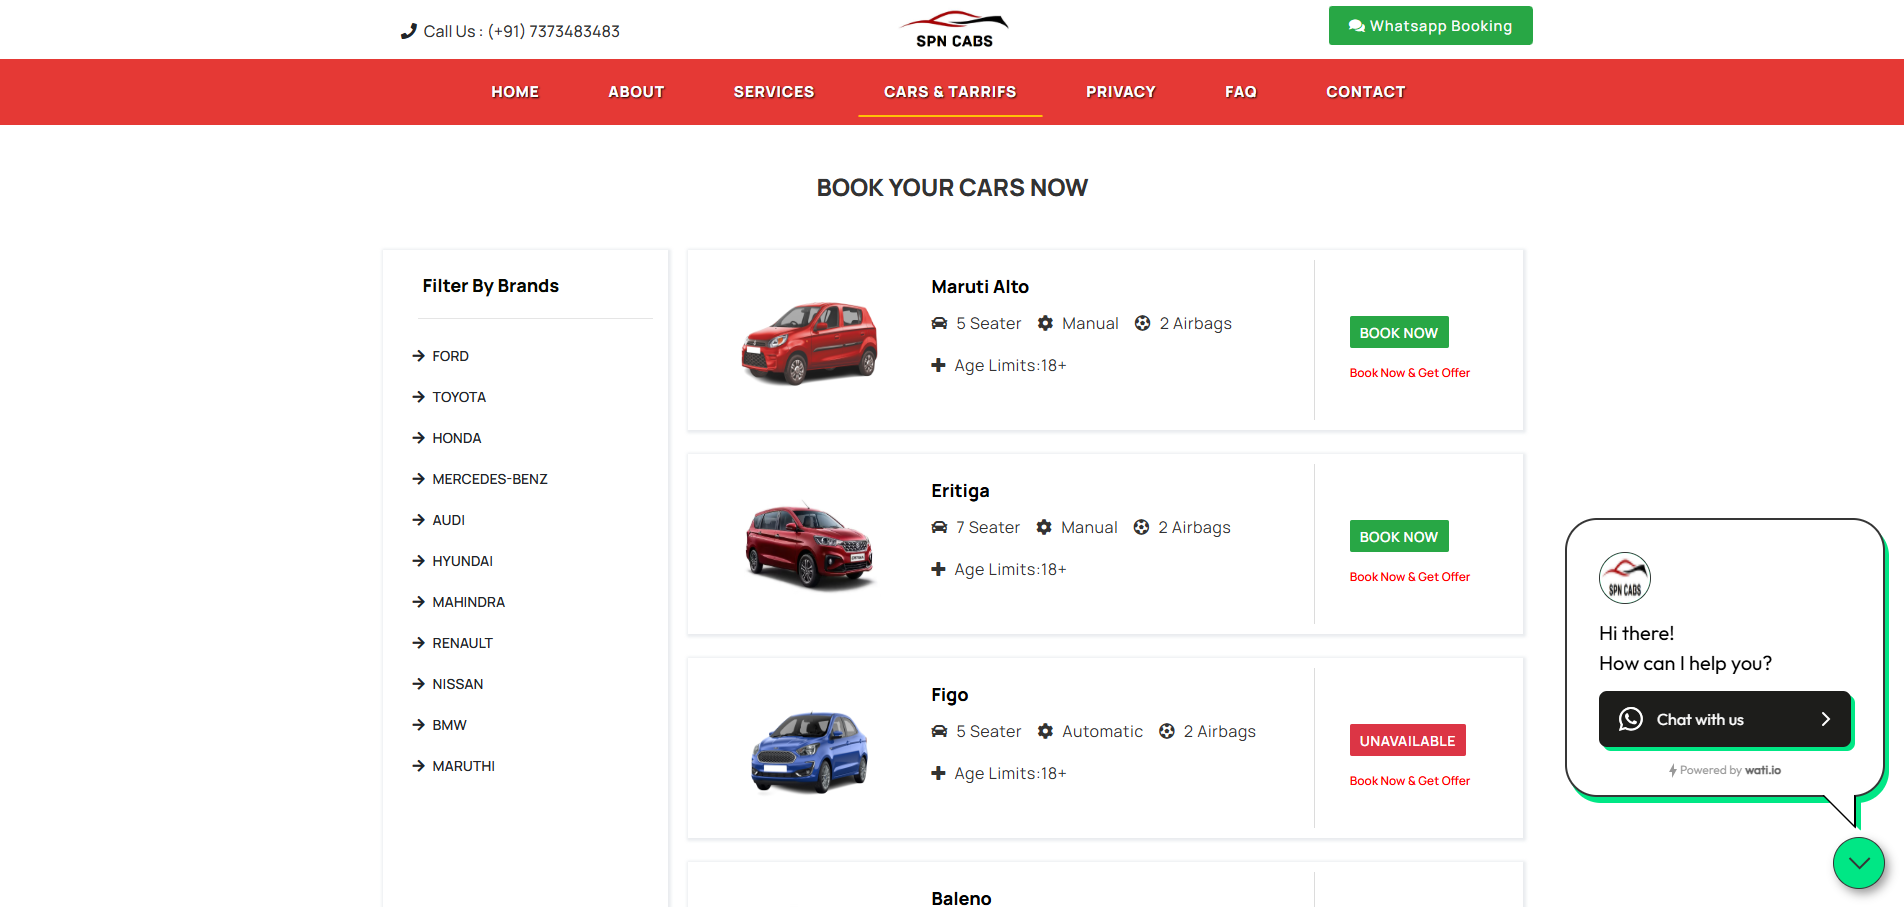Screen dimensions: 1904x907
Task: Filter cars by MAHINDRA brand
Action: point(468,602)
